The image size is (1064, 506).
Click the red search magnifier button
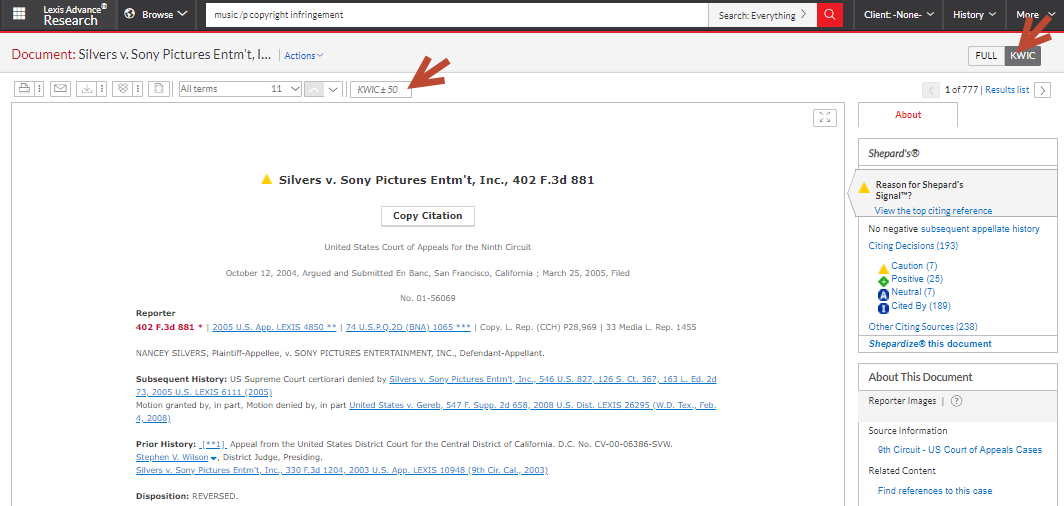(830, 14)
